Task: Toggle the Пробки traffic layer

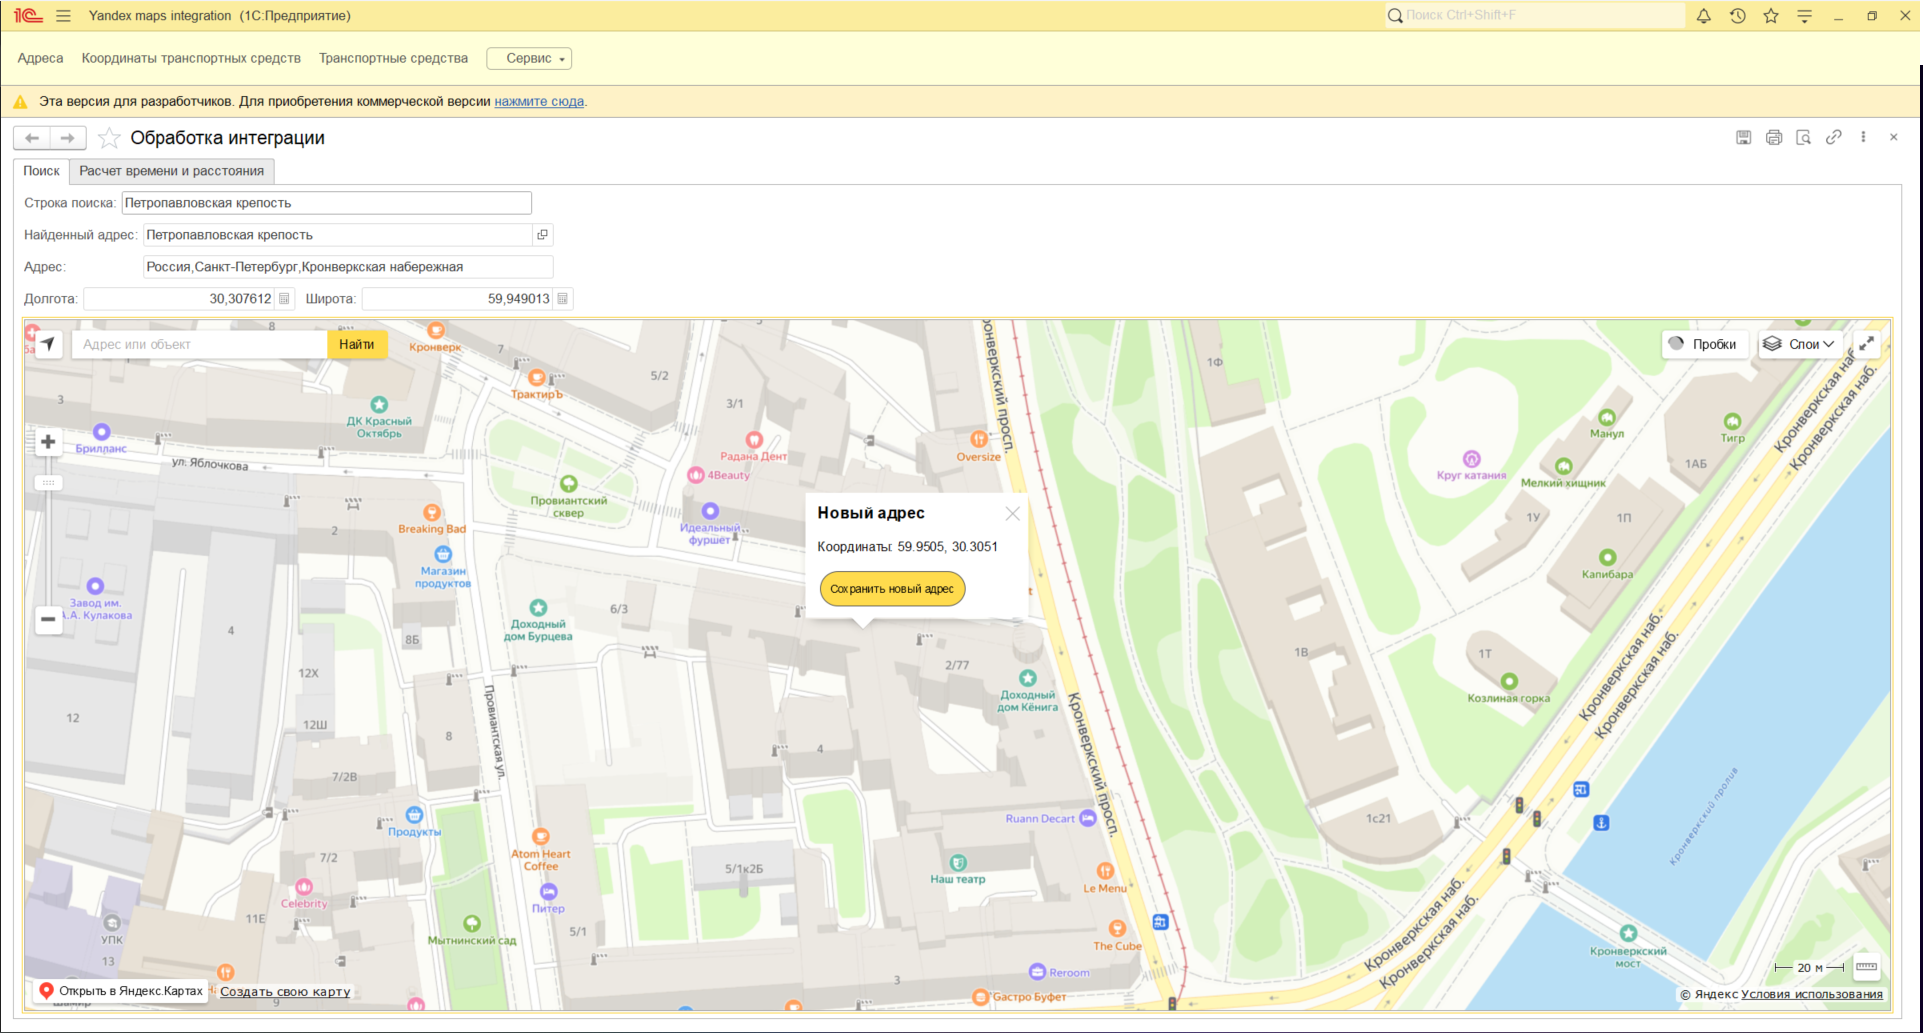Action: [1704, 344]
